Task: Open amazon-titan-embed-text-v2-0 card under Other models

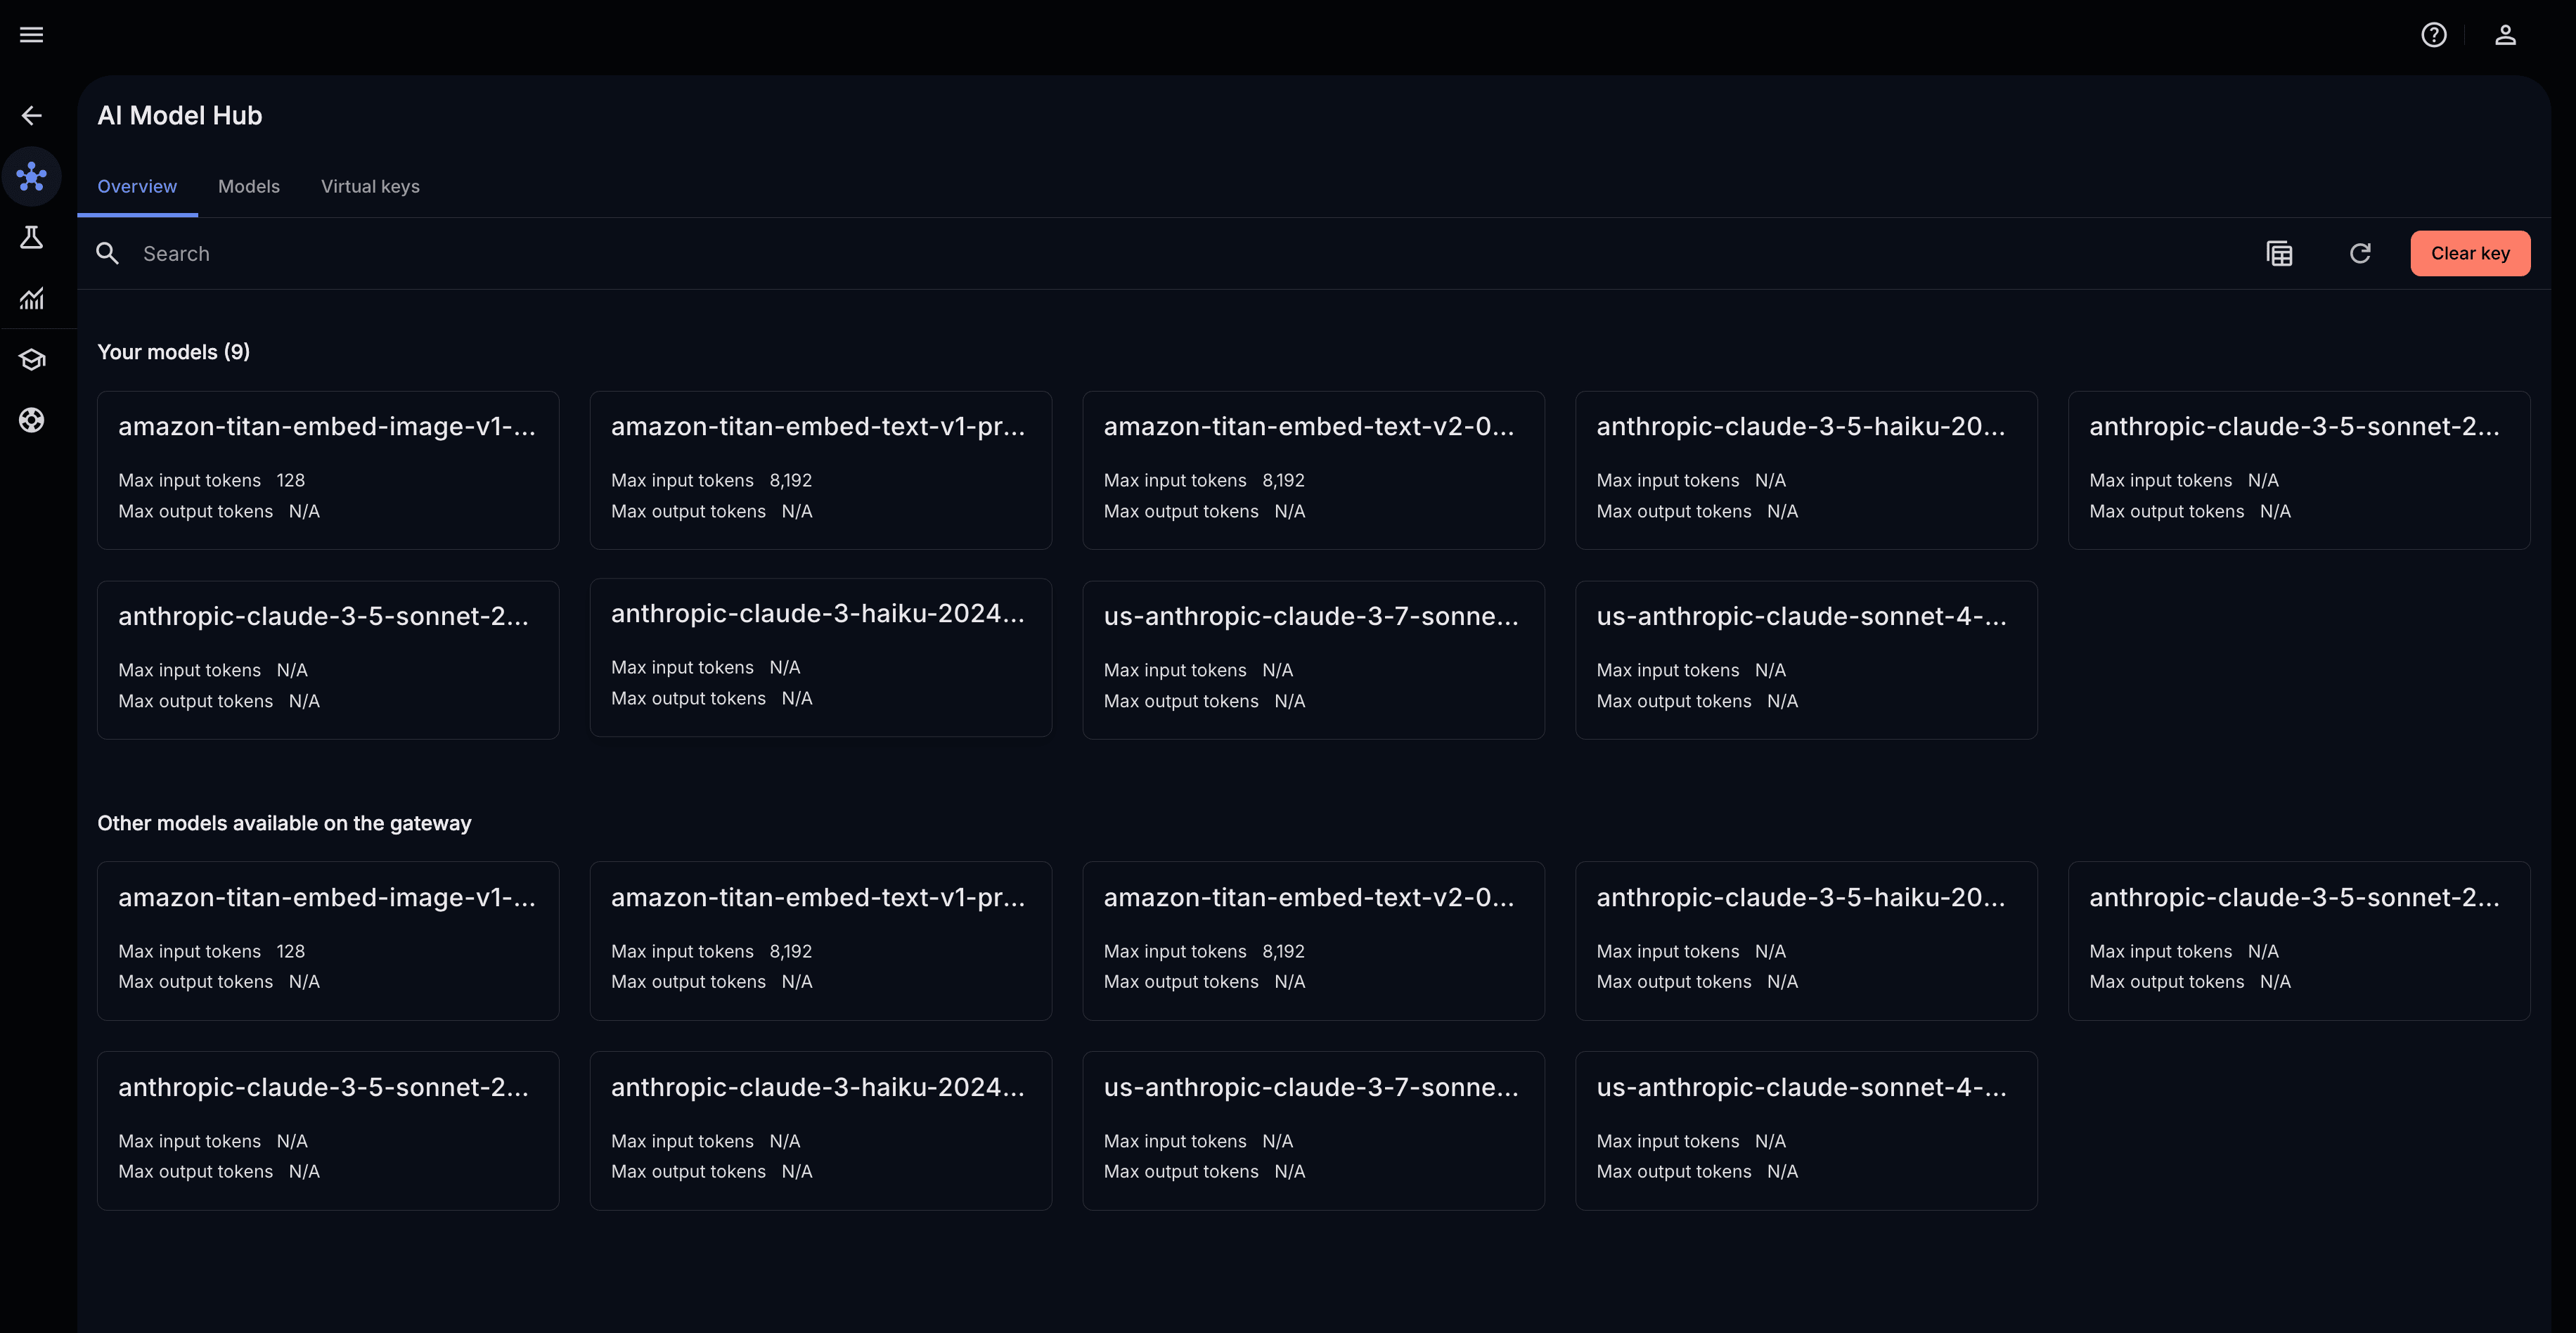Action: pos(1314,941)
